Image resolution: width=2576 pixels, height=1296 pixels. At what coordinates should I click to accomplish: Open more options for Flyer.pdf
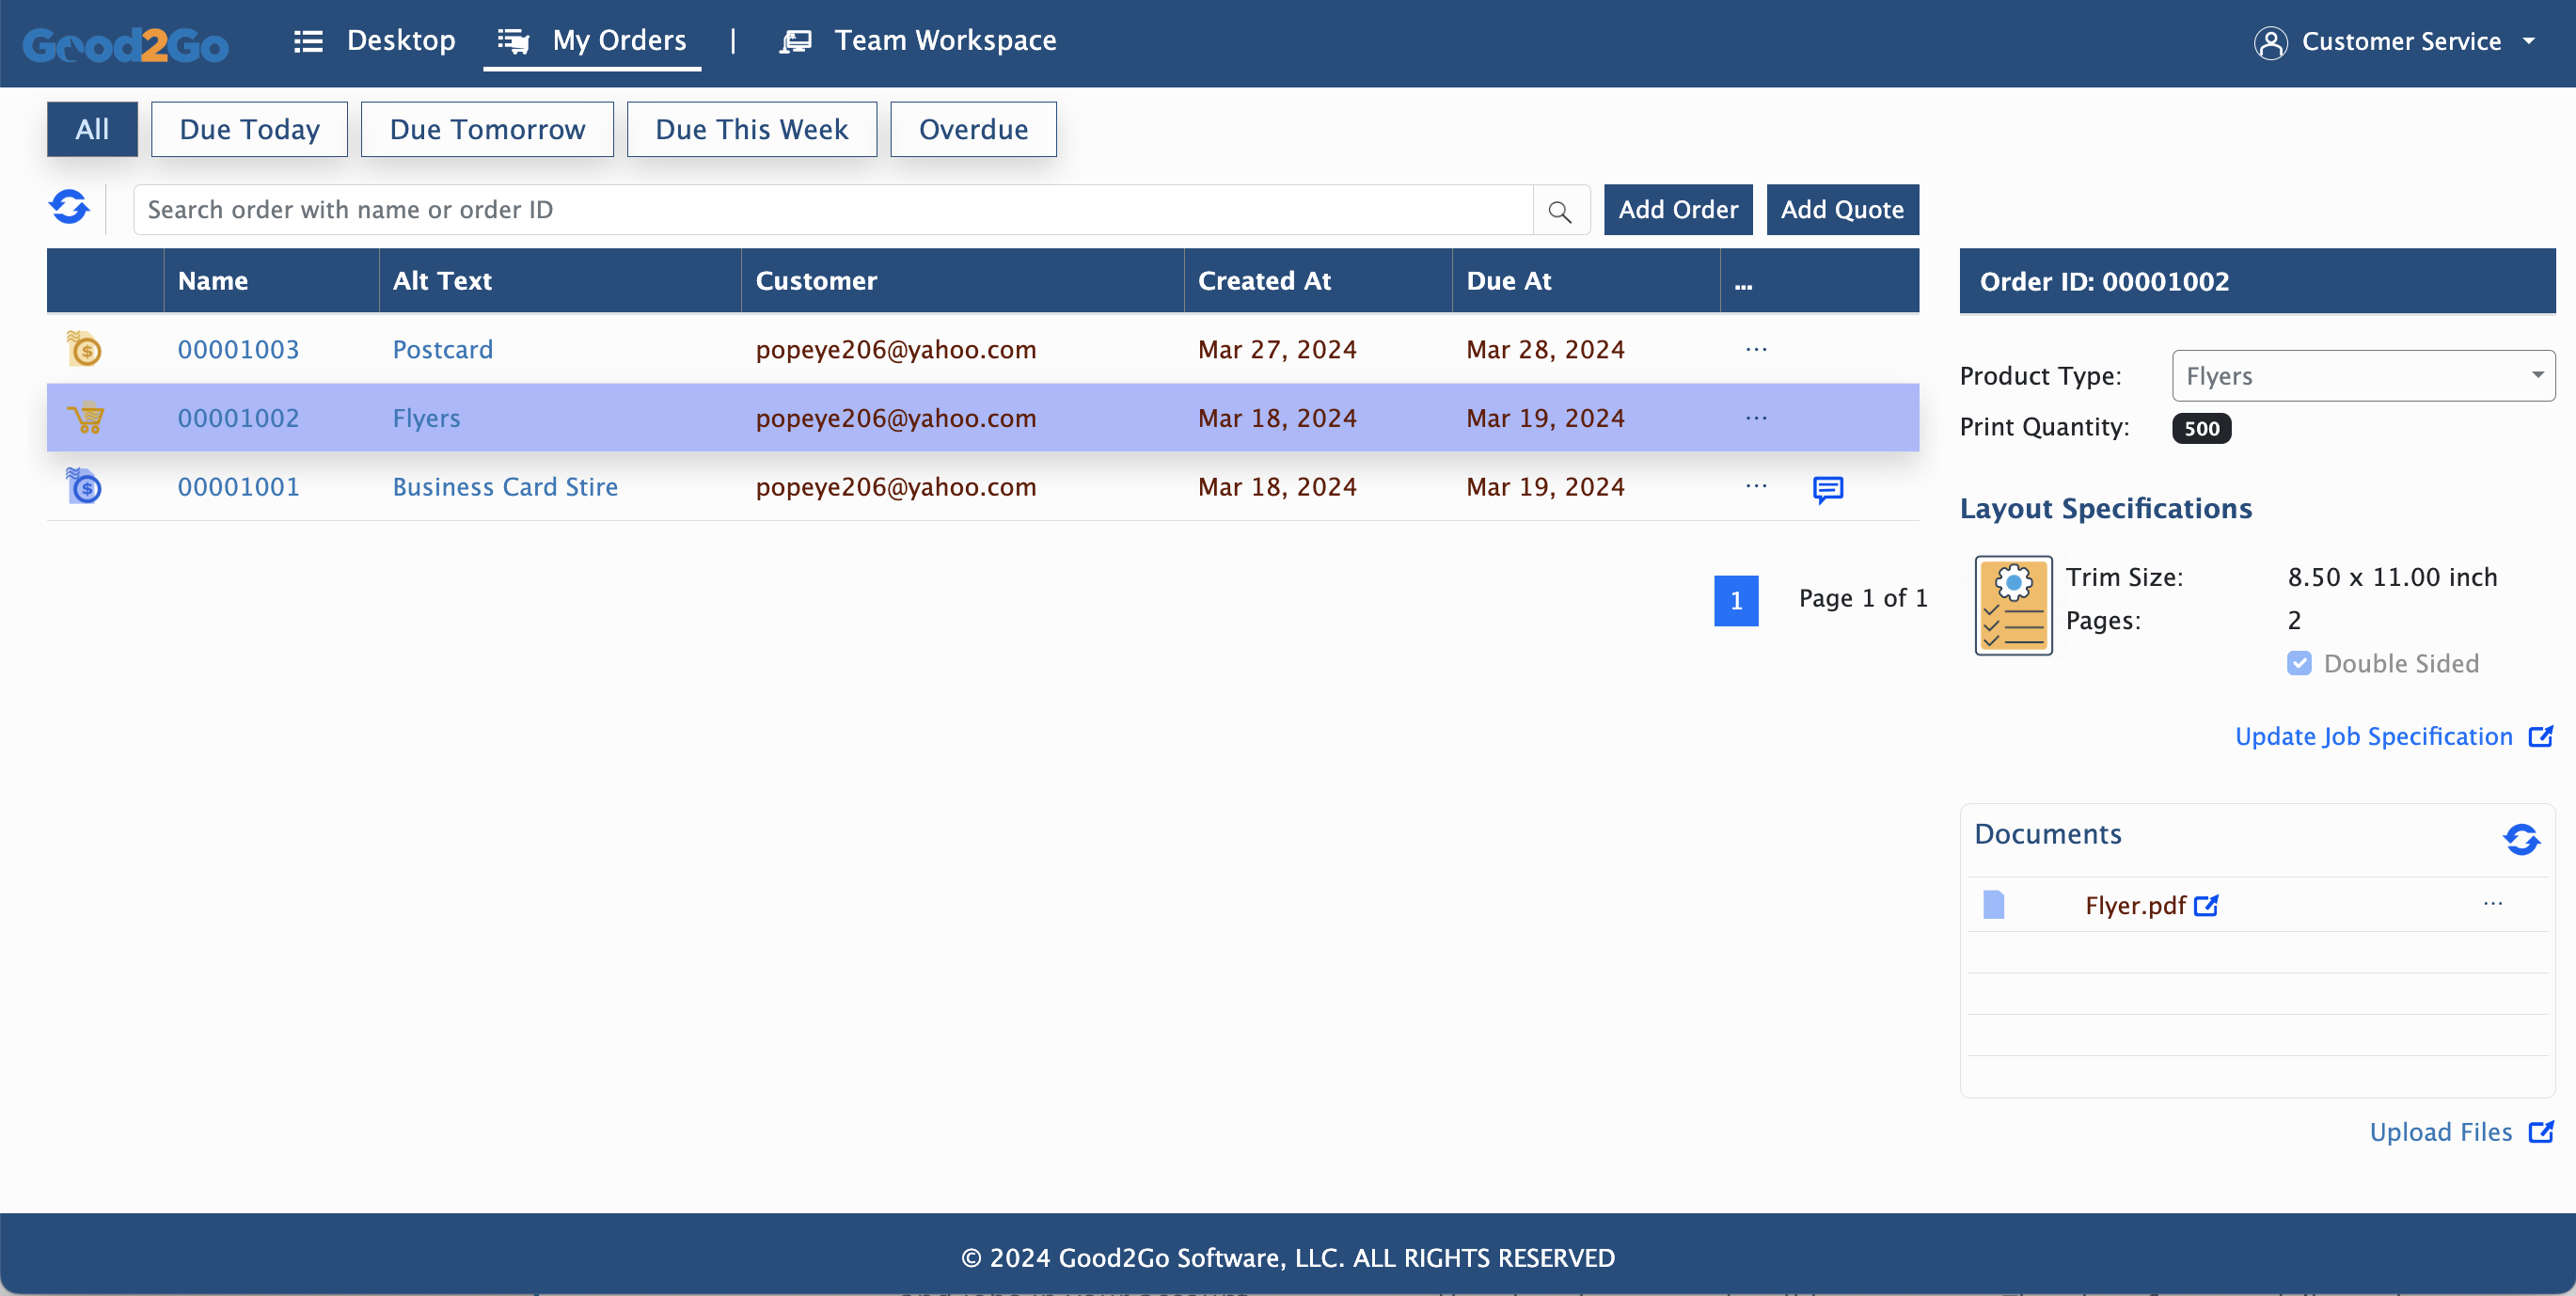coord(2493,904)
